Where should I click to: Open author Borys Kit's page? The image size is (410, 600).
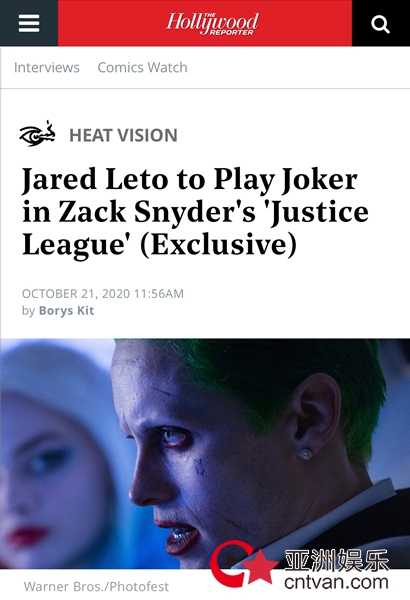66,310
